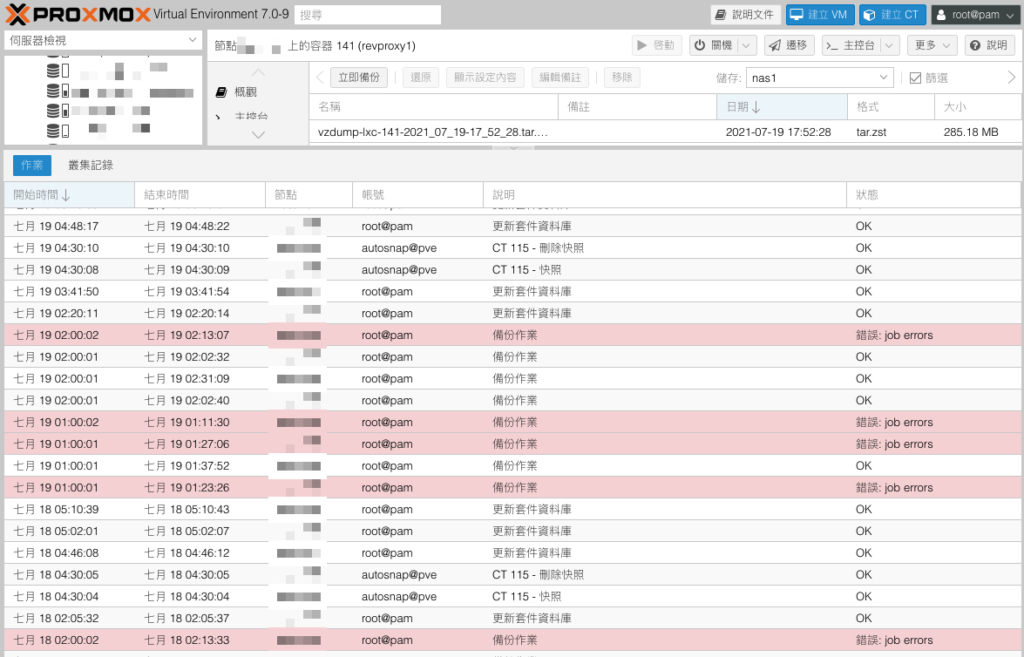Click 顯示設定內容 button

485,77
